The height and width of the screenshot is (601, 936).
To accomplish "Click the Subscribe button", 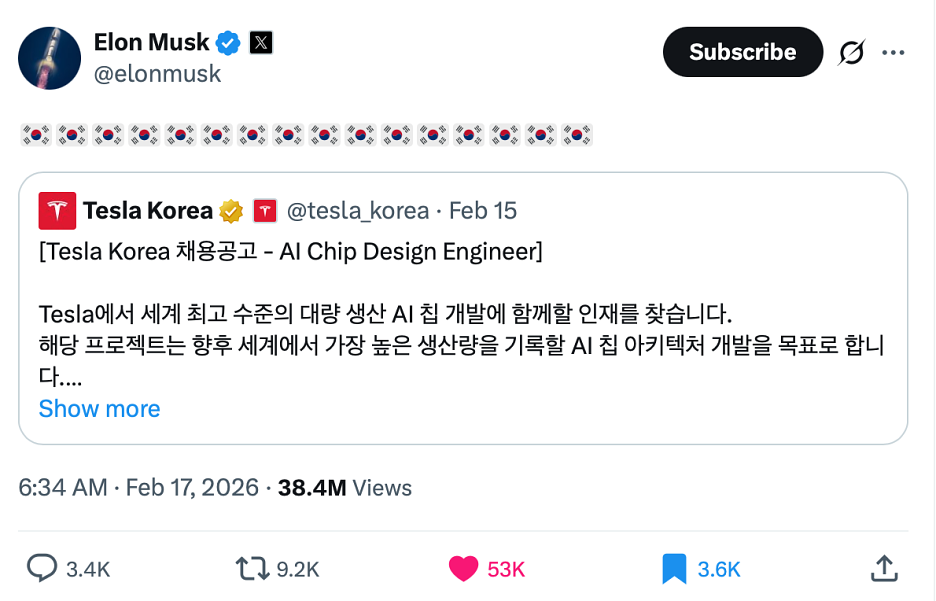I will (742, 51).
